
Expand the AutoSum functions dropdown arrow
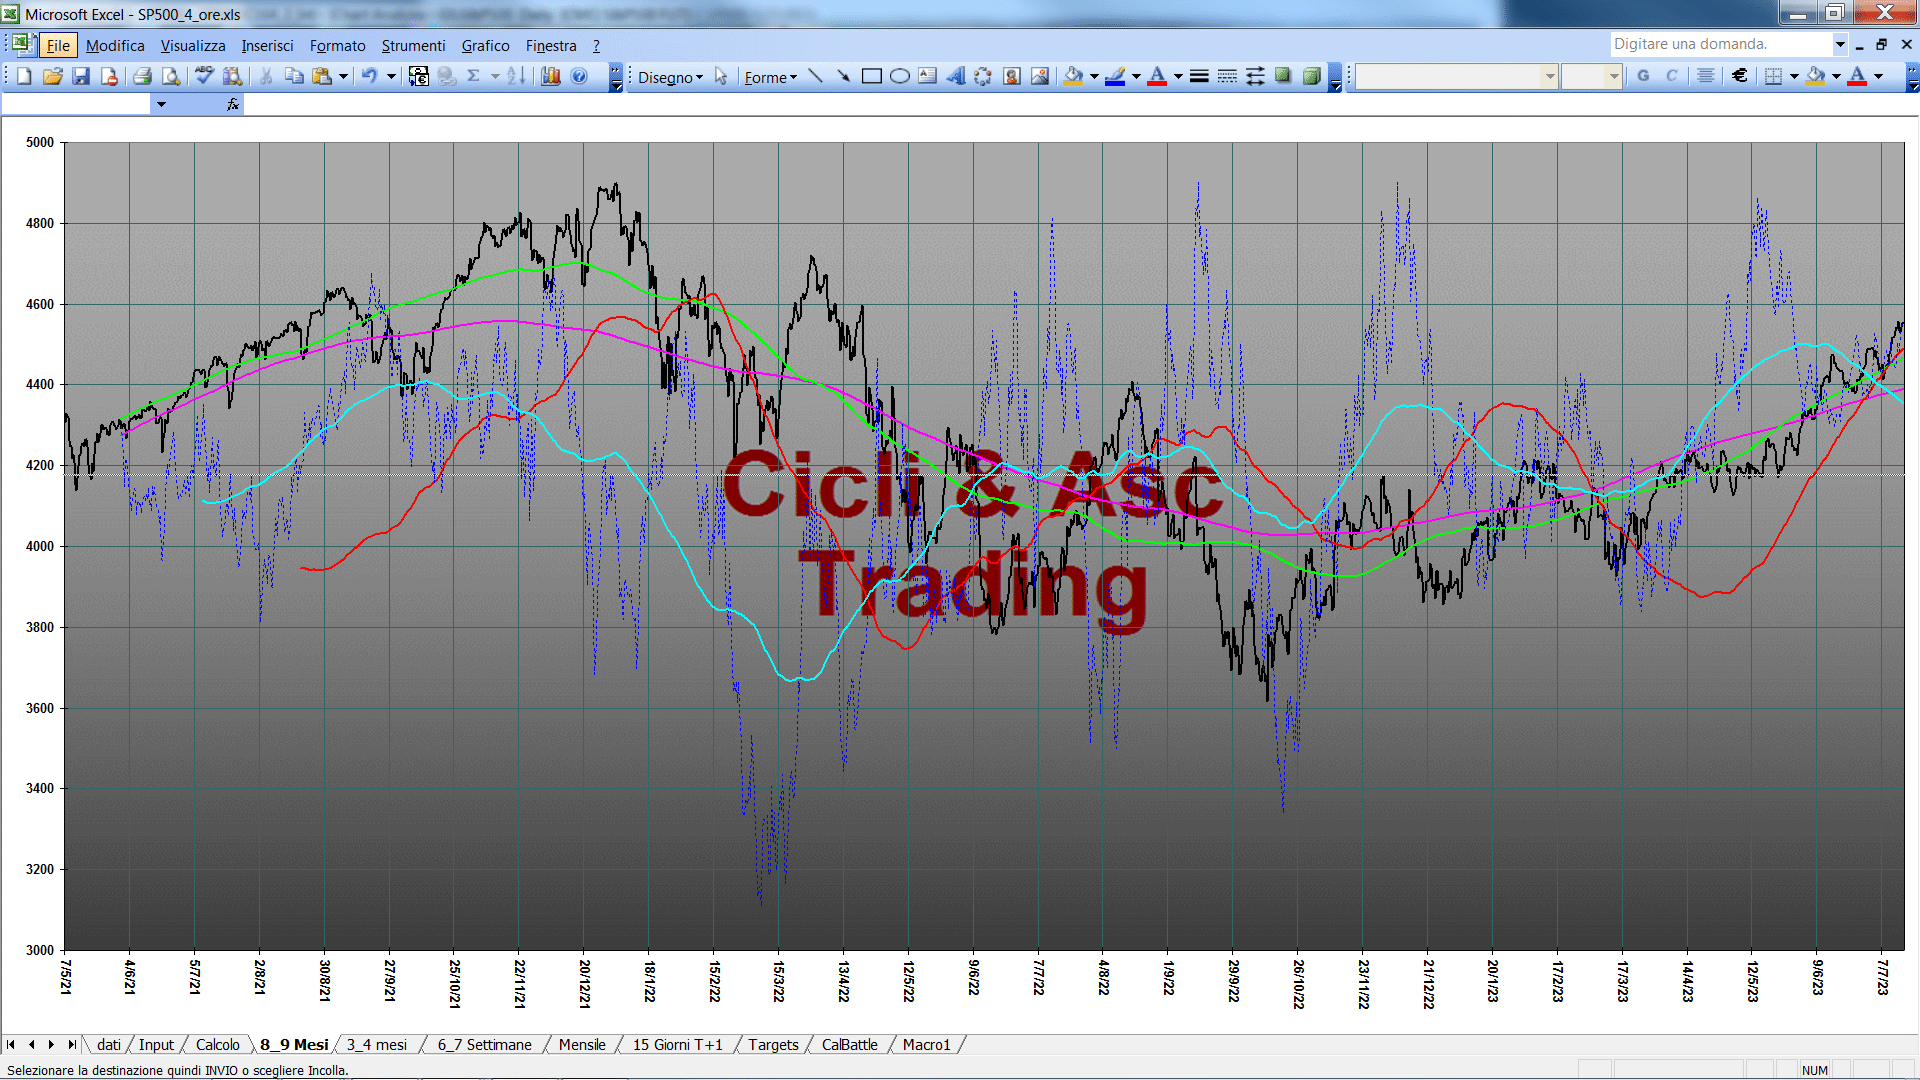[x=495, y=76]
